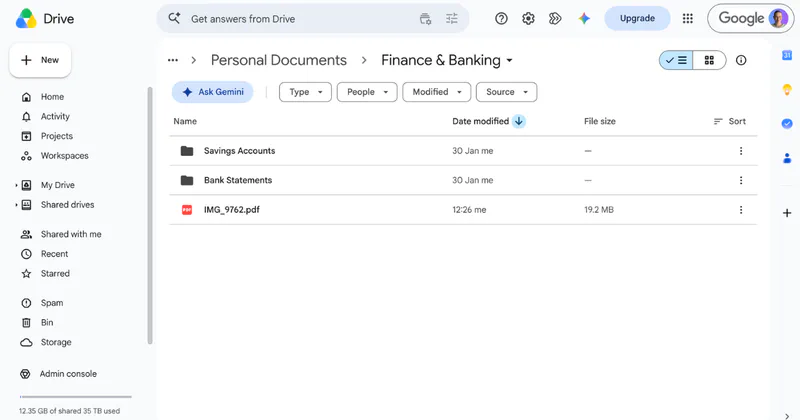800x420 pixels.
Task: Open the Bin
Action: tap(47, 323)
